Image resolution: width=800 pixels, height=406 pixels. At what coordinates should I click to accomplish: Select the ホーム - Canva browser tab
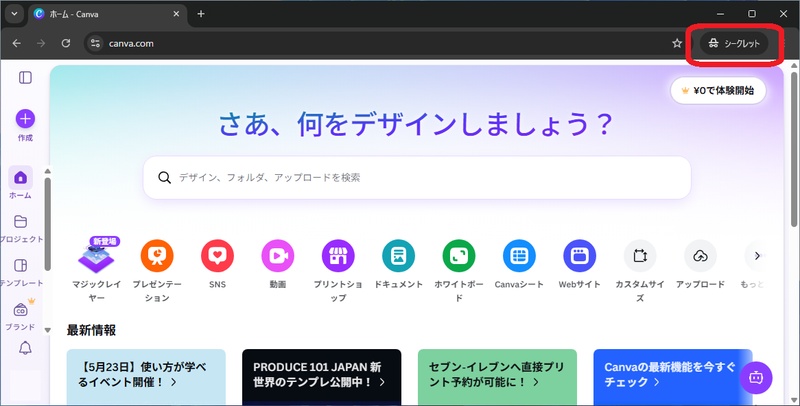pos(107,14)
